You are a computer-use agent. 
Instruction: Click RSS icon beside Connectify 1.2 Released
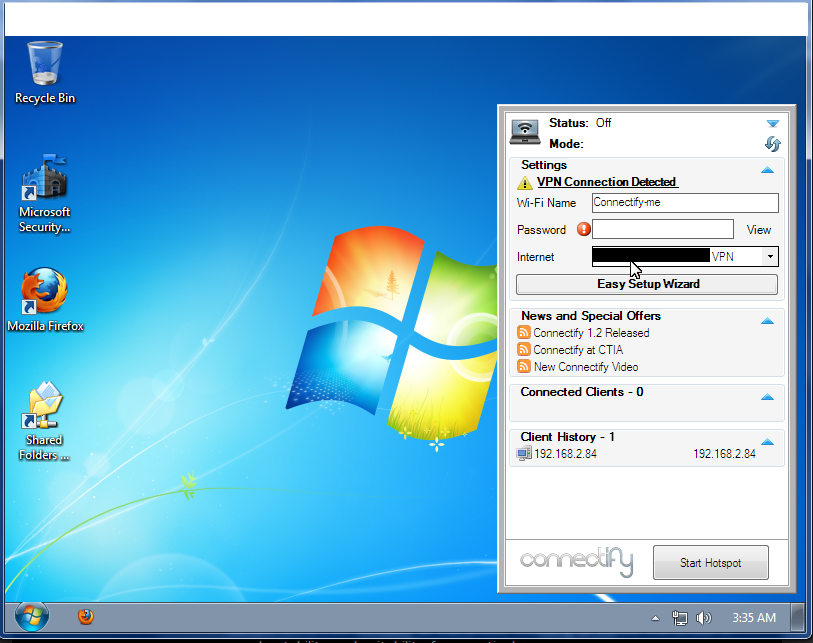coord(524,332)
